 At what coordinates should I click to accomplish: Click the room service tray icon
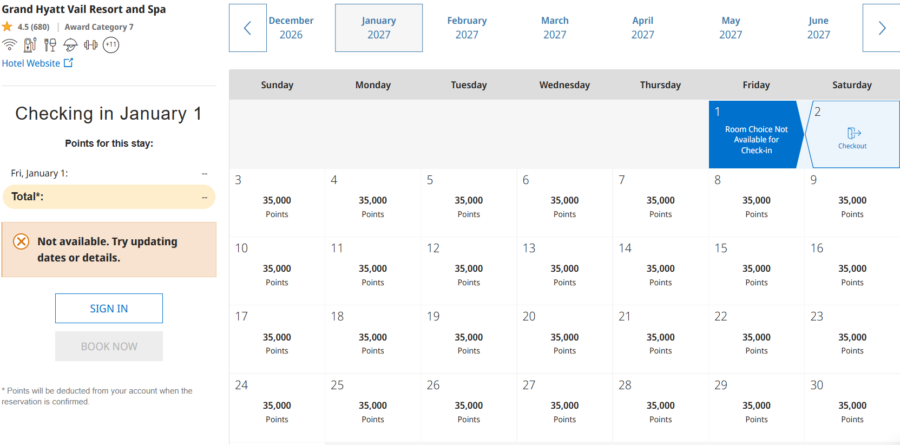click(x=71, y=45)
